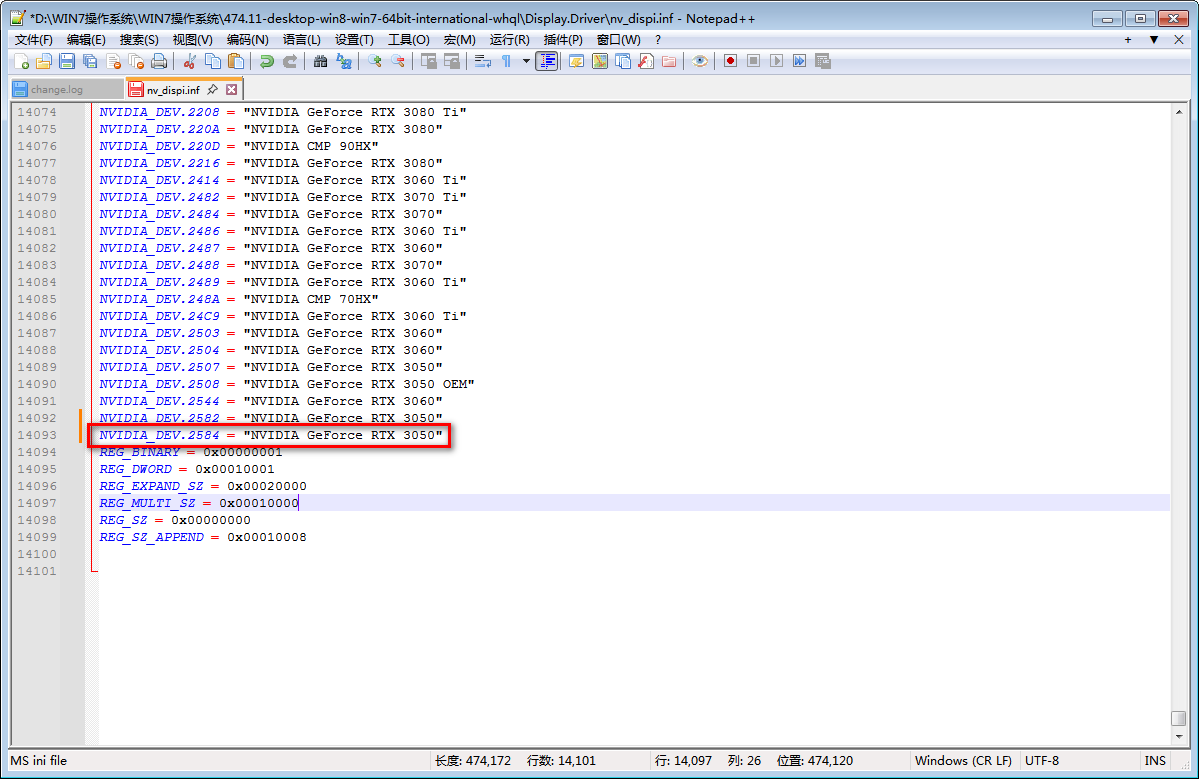Image resolution: width=1199 pixels, height=779 pixels.
Task: Open user defined language dialog icon
Action: click(576, 61)
